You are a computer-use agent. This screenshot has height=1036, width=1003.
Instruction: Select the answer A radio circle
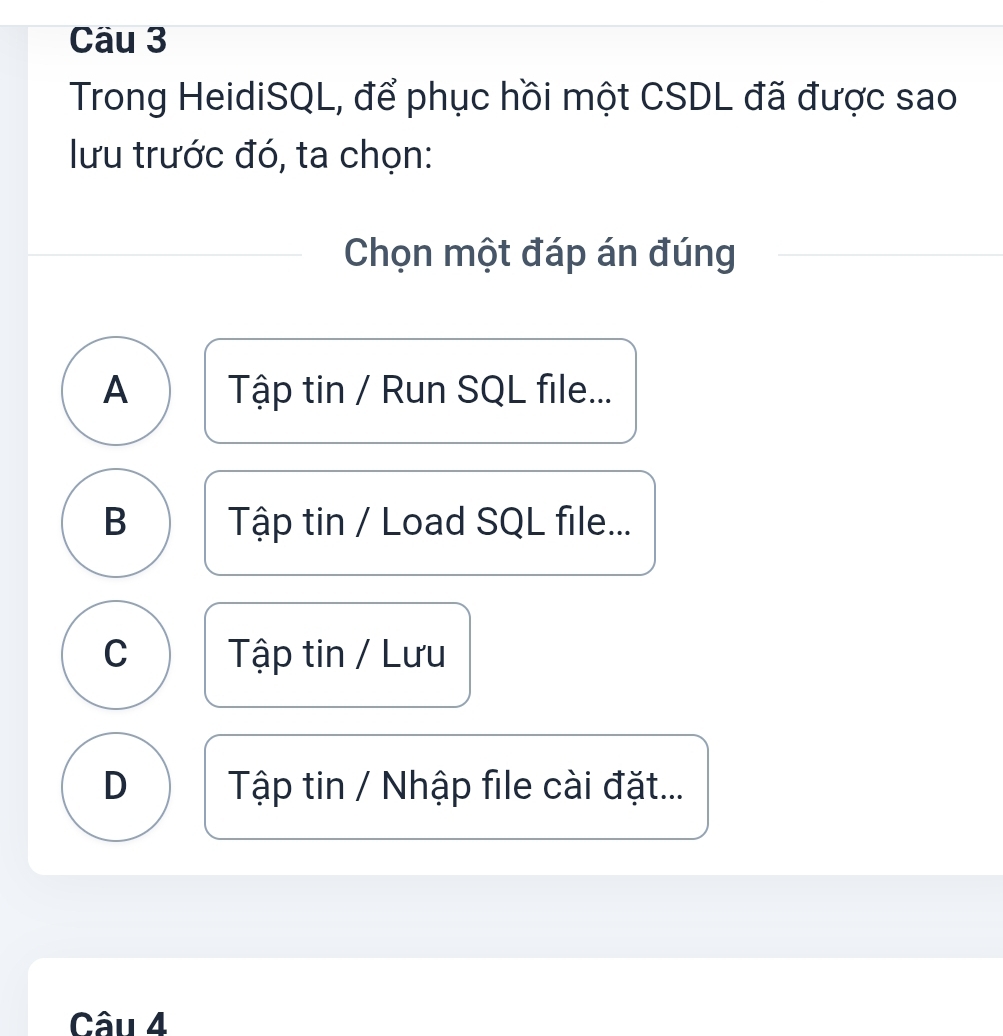[x=116, y=391]
